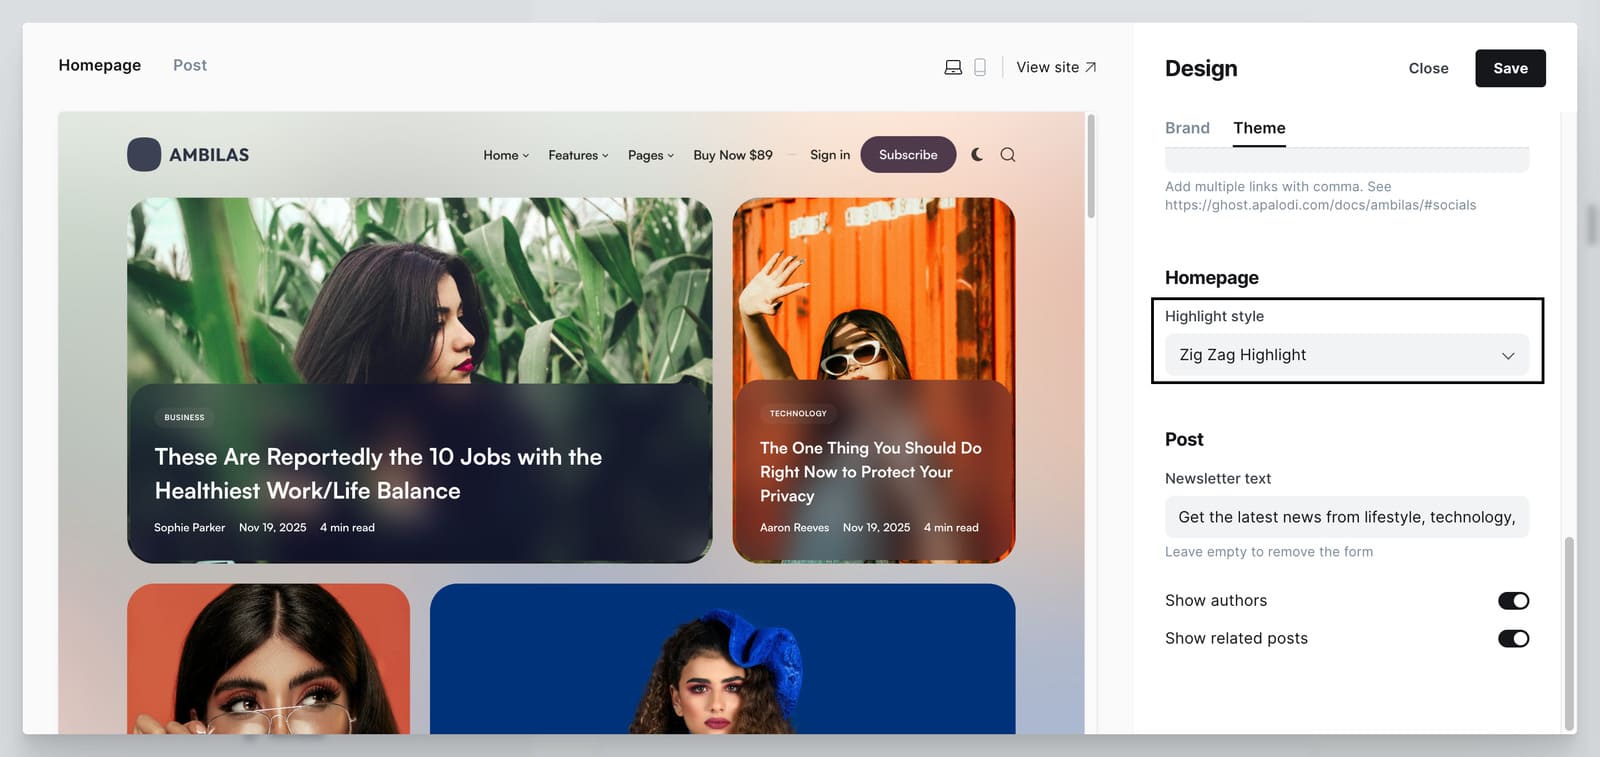
Task: Click the Buy Now $89 link
Action: [733, 155]
